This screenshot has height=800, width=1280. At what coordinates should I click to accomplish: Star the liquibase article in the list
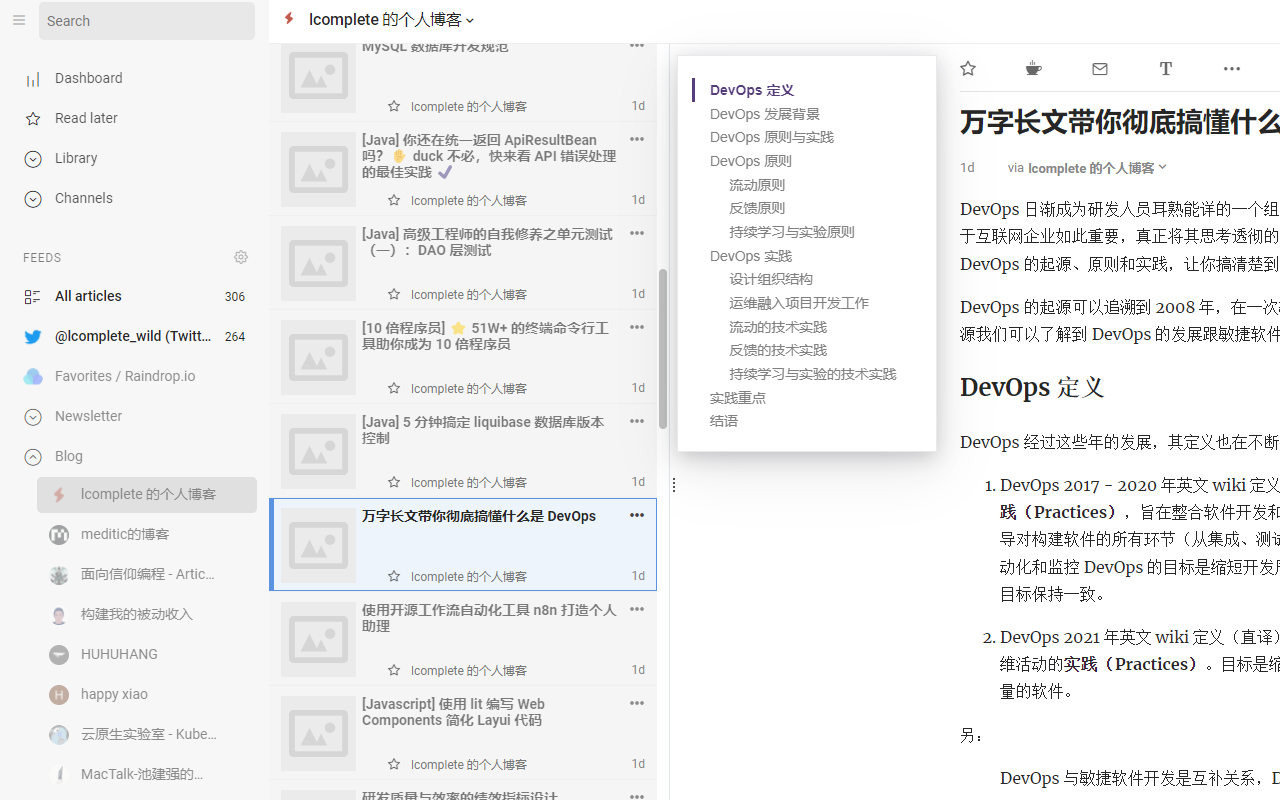[395, 482]
